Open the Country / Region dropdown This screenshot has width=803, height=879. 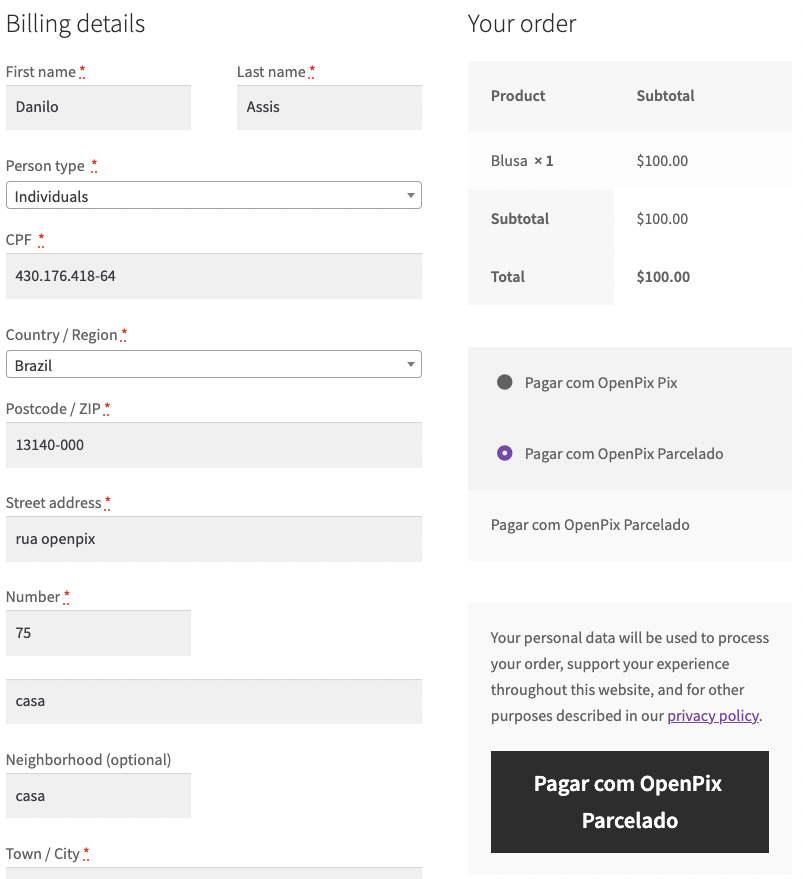213,364
